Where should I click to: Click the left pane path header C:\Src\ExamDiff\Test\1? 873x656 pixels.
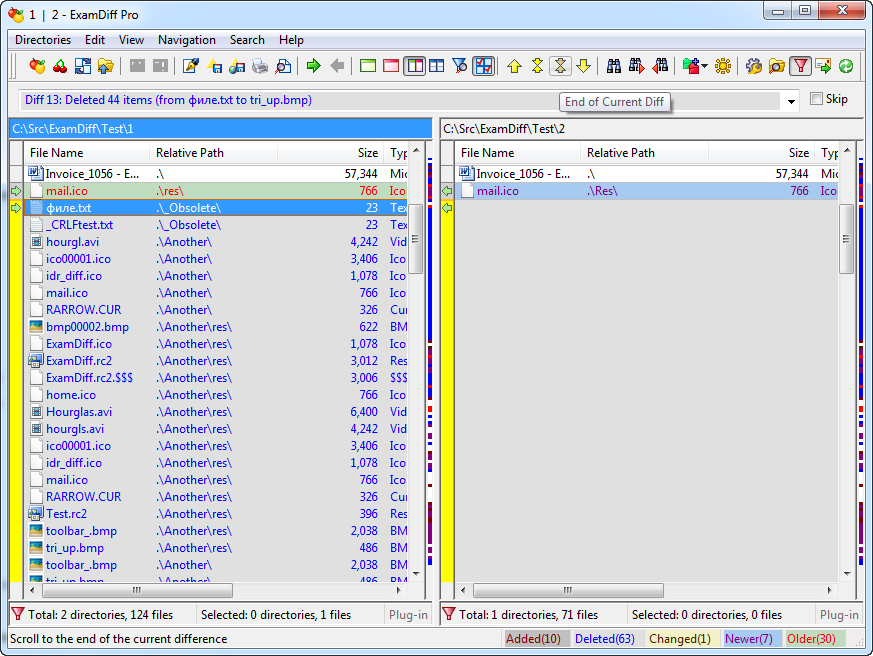[220, 129]
